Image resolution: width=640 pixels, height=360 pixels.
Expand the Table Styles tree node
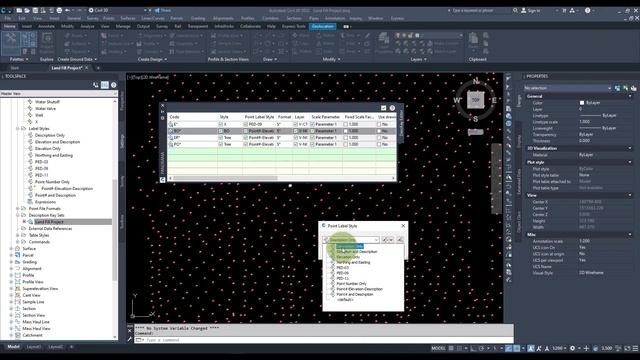[x=18, y=235]
